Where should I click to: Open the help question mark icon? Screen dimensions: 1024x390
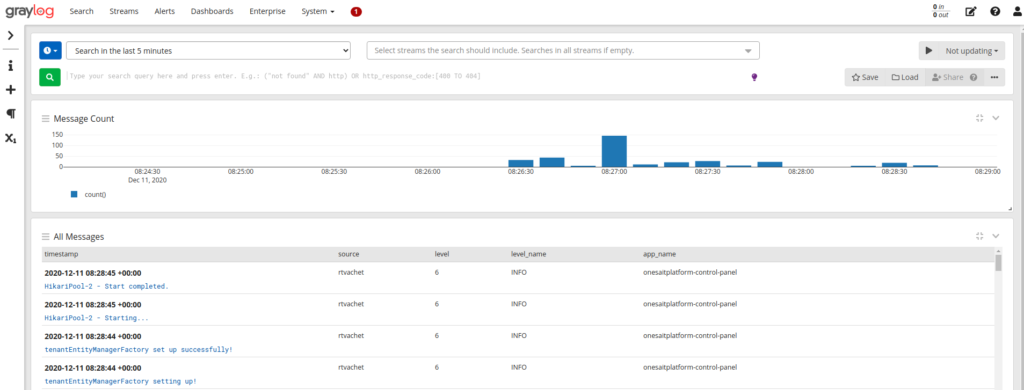[995, 11]
